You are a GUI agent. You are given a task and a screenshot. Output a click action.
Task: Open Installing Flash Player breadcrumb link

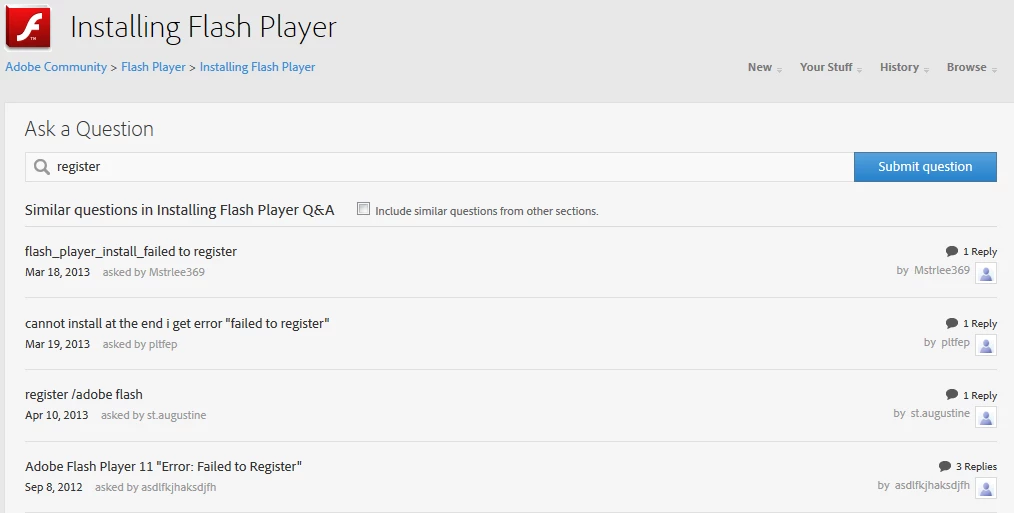click(x=257, y=67)
